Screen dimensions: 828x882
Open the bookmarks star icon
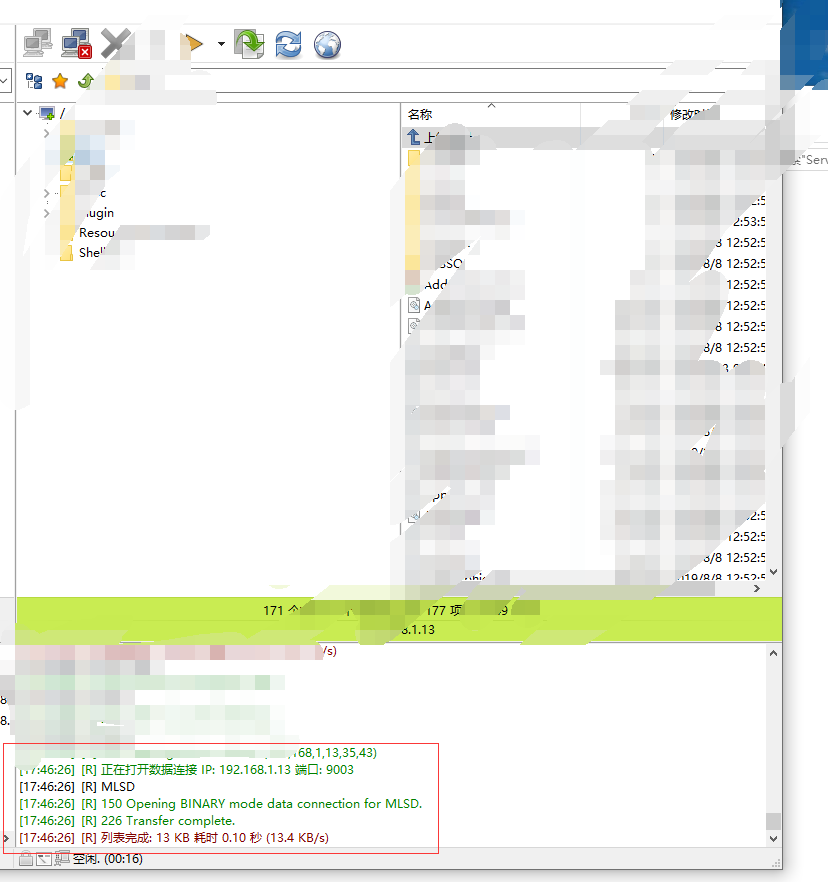tap(60, 82)
